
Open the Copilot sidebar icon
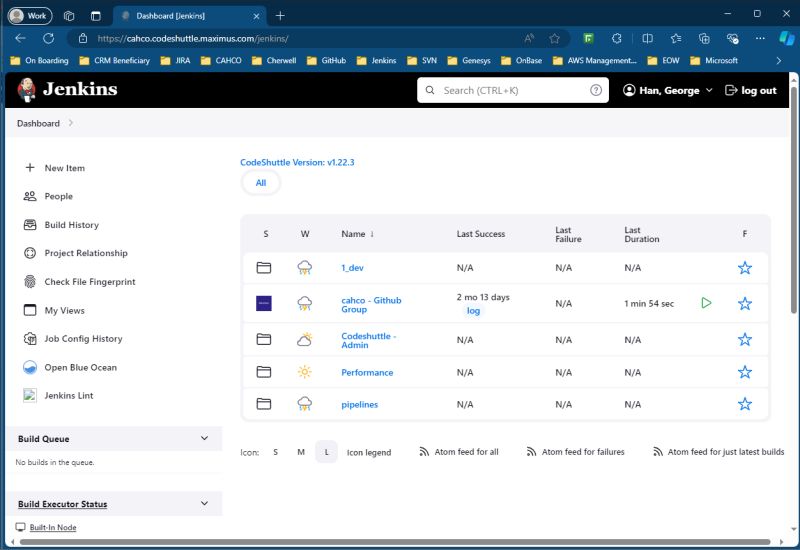tap(787, 38)
